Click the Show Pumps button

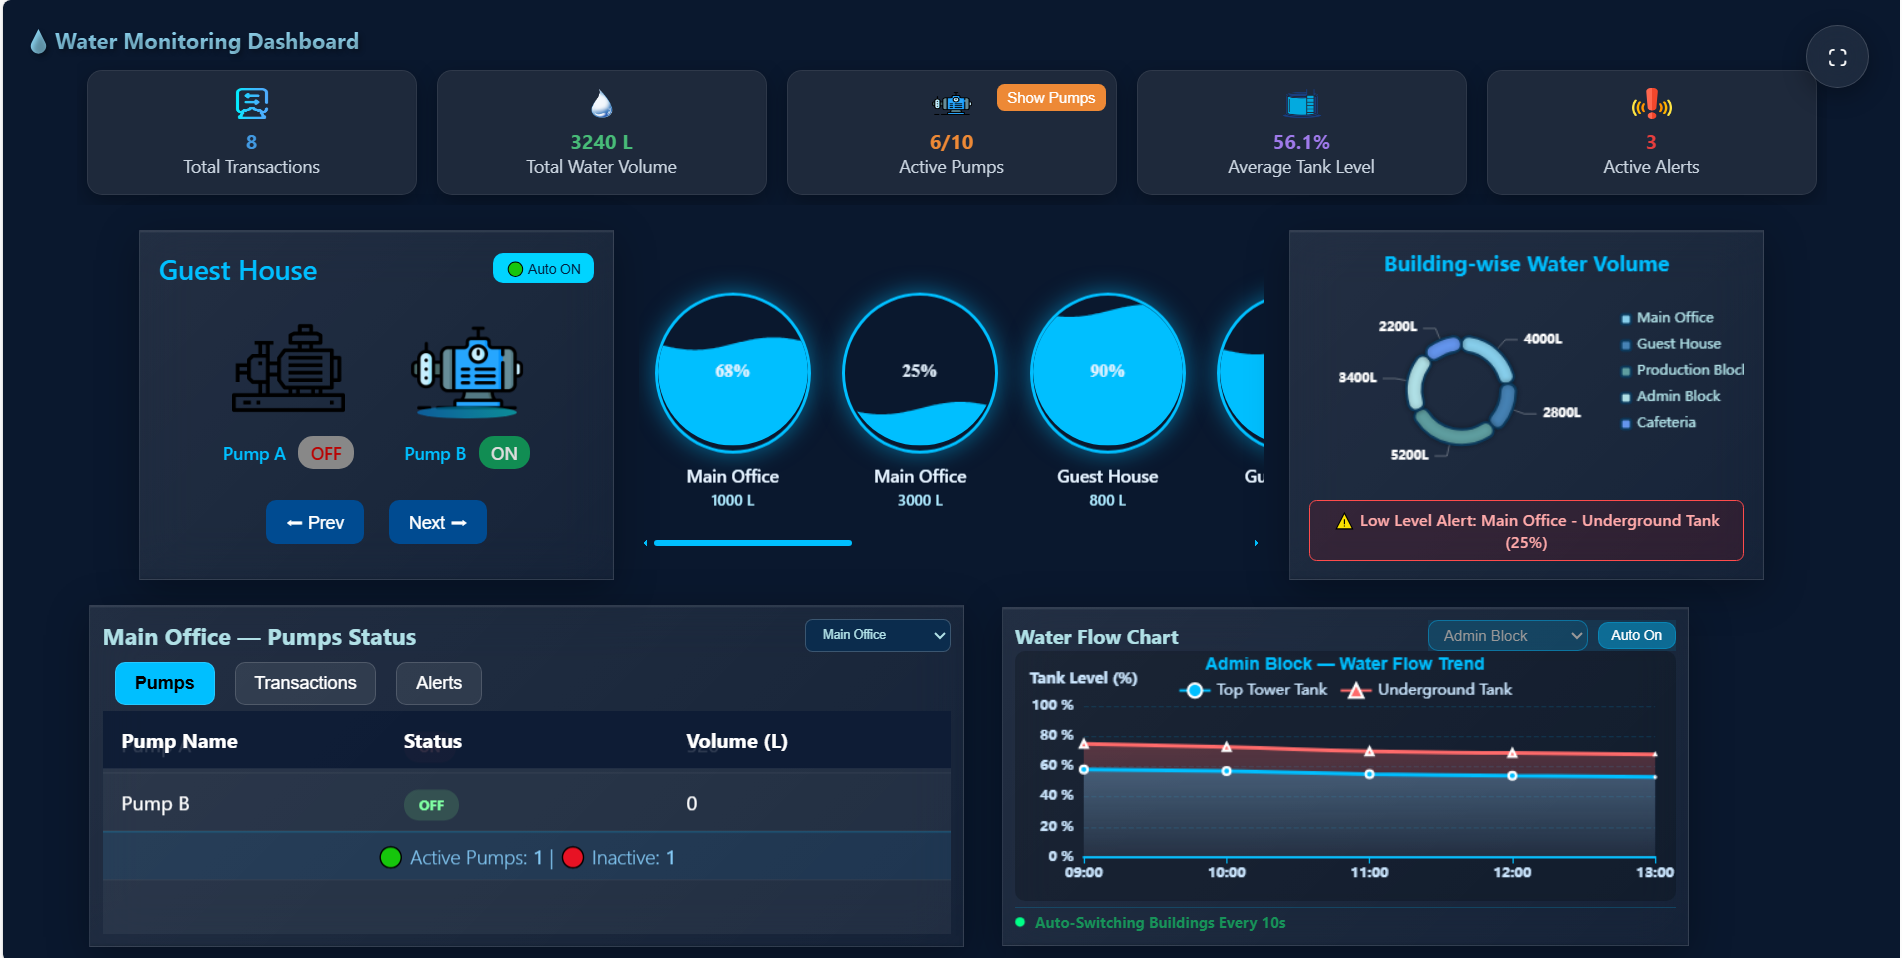1050,98
